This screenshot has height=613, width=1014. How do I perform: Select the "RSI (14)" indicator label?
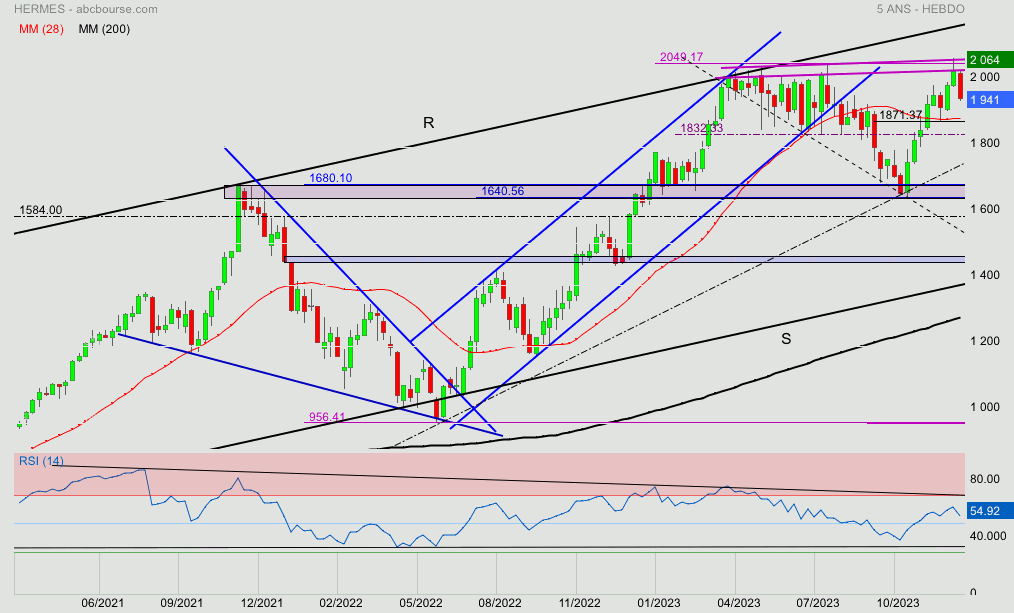(x=41, y=461)
